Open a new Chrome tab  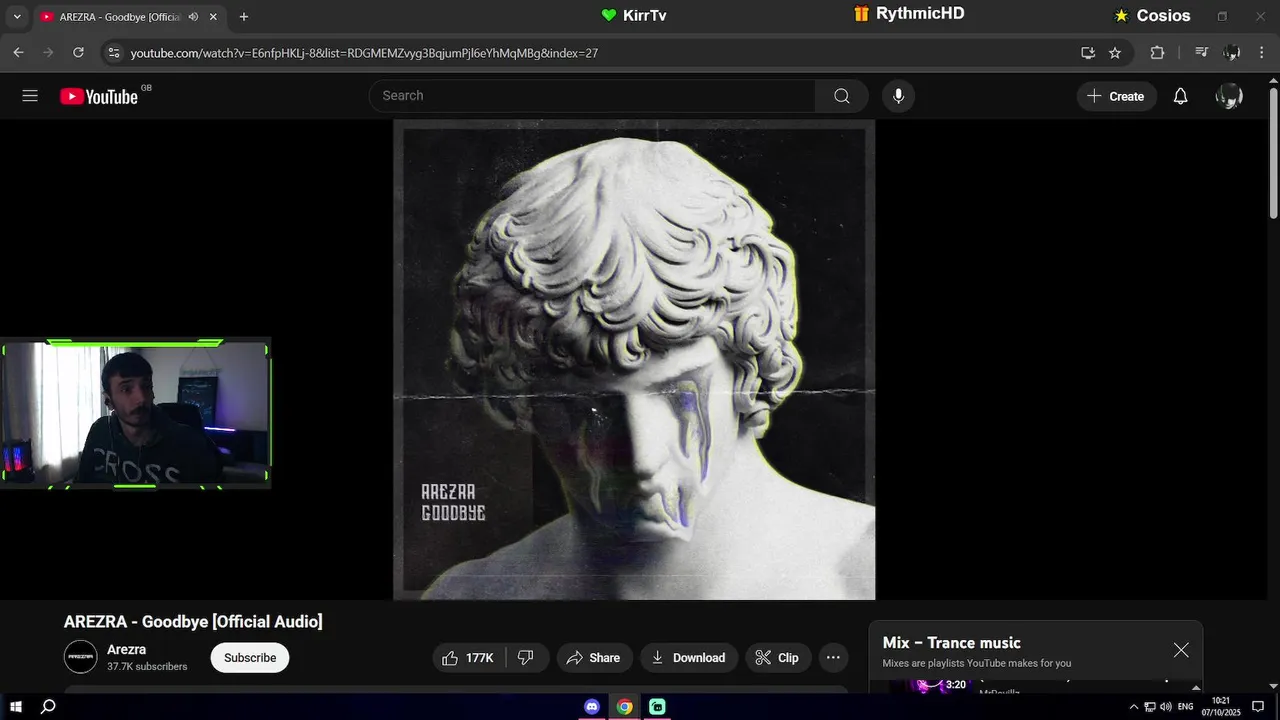click(x=244, y=17)
